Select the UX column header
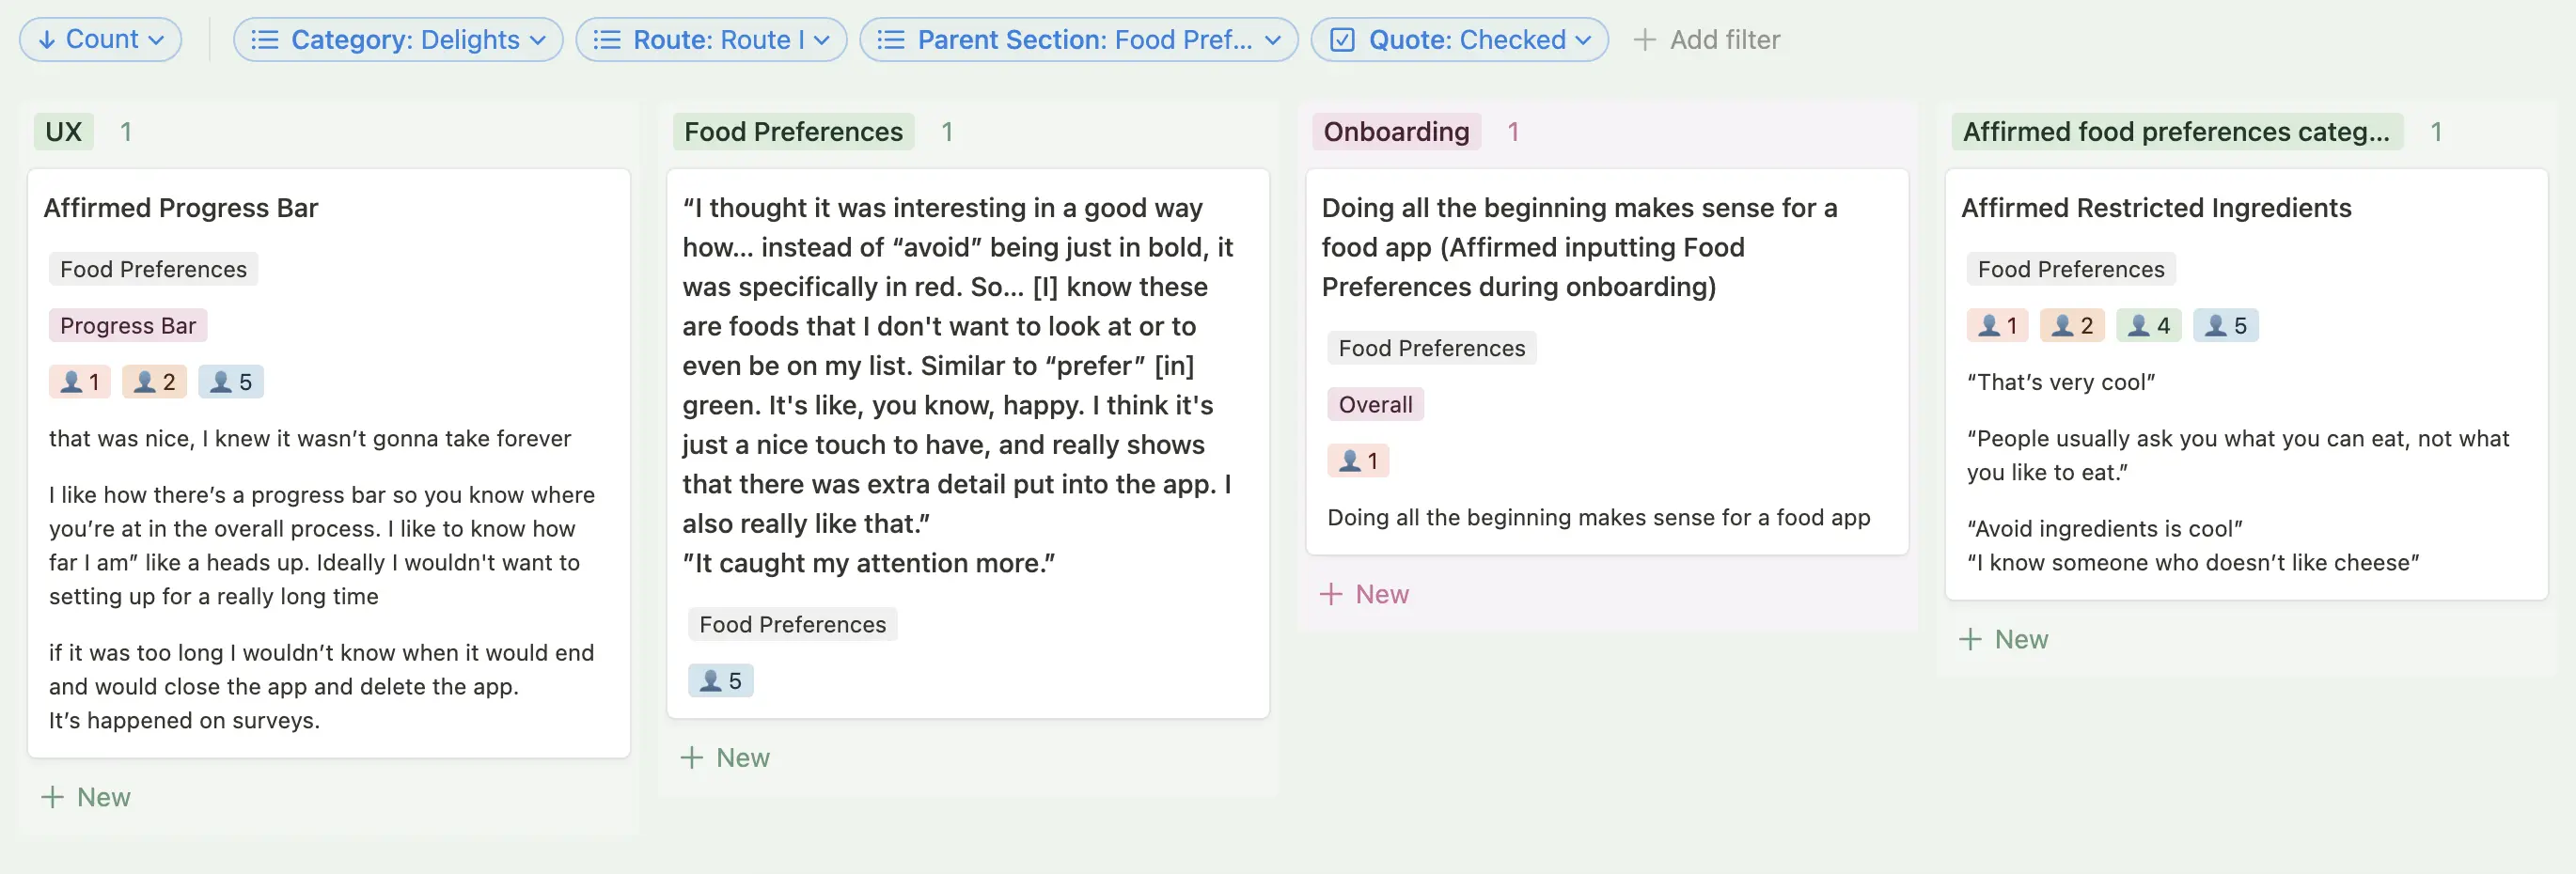Screen dimensions: 2576x874 [x=64, y=132]
